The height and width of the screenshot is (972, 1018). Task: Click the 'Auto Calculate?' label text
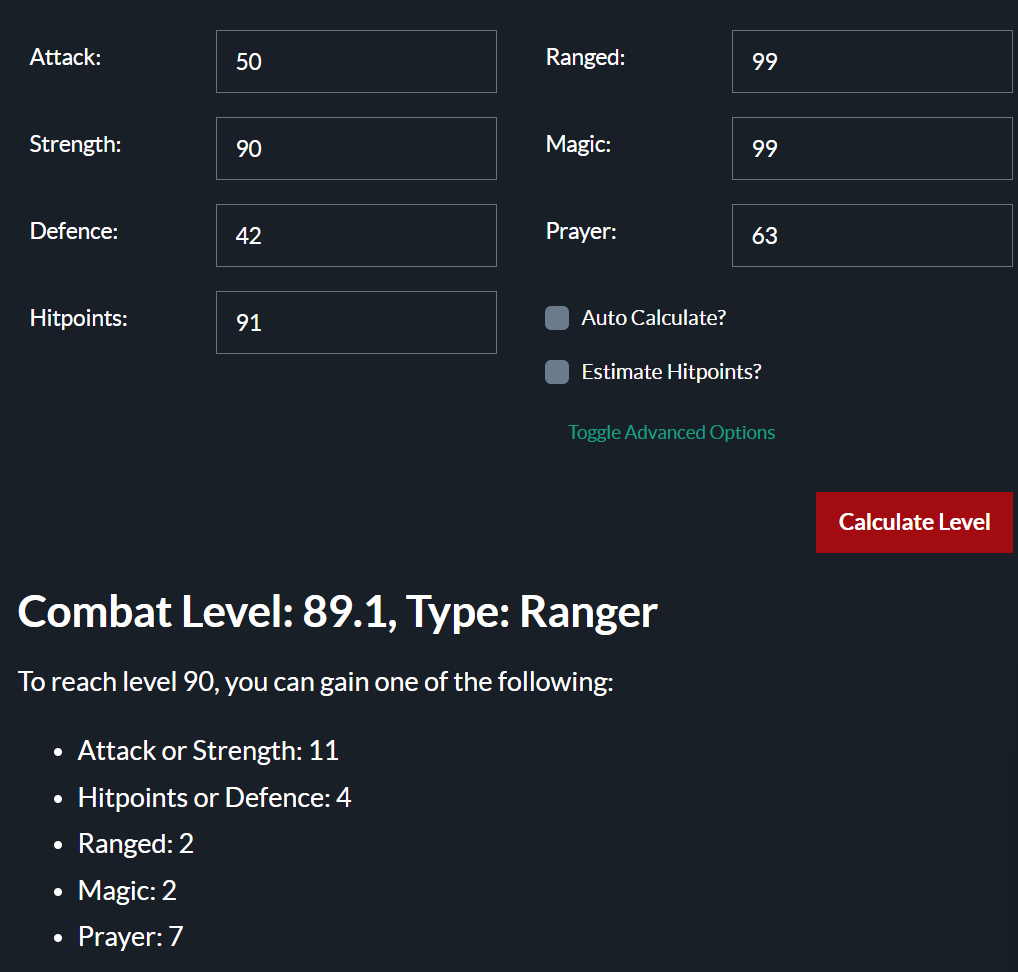tap(654, 318)
